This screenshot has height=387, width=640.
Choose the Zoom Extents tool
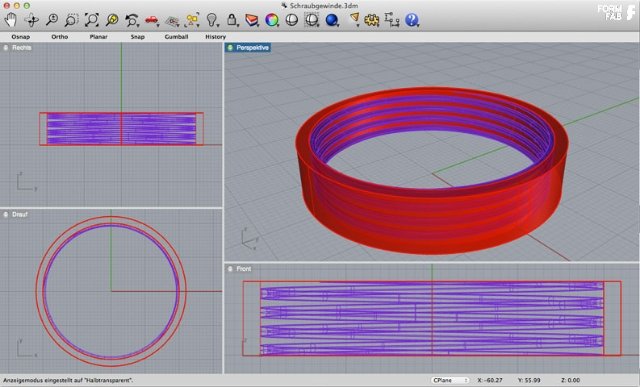[92, 20]
